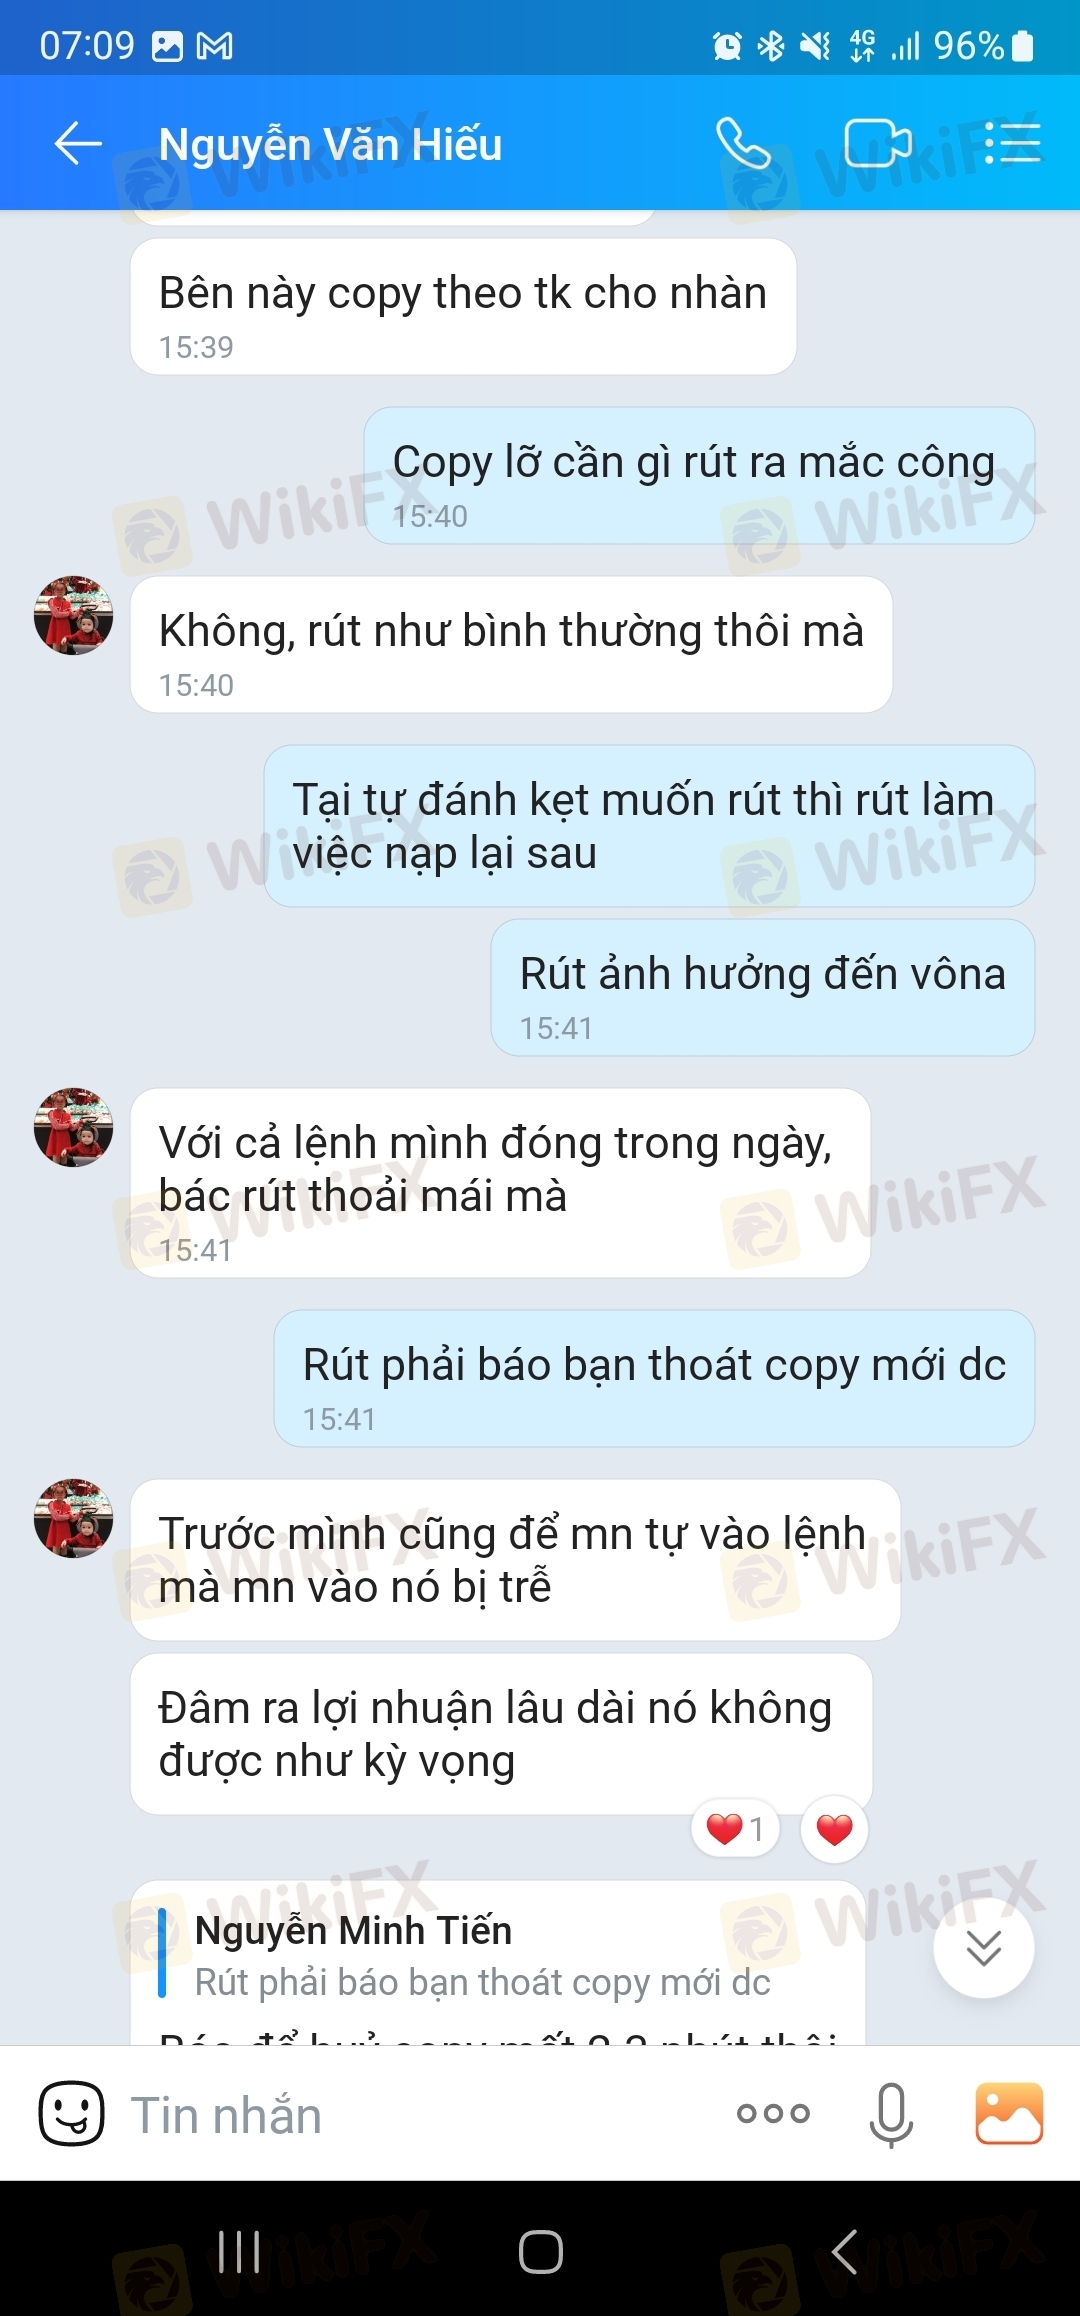The width and height of the screenshot is (1080, 2316).
Task: Jump to latest messages with double chevron
Action: click(984, 1948)
